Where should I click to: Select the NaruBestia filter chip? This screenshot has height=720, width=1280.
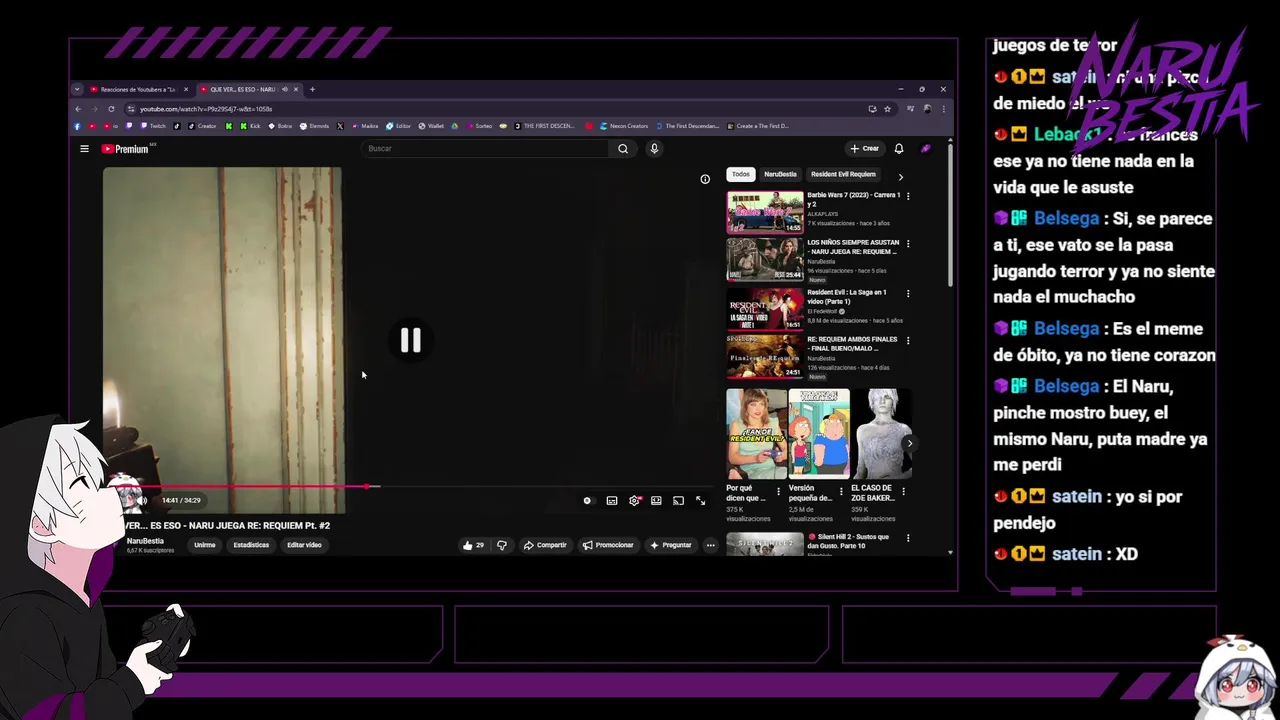point(781,174)
